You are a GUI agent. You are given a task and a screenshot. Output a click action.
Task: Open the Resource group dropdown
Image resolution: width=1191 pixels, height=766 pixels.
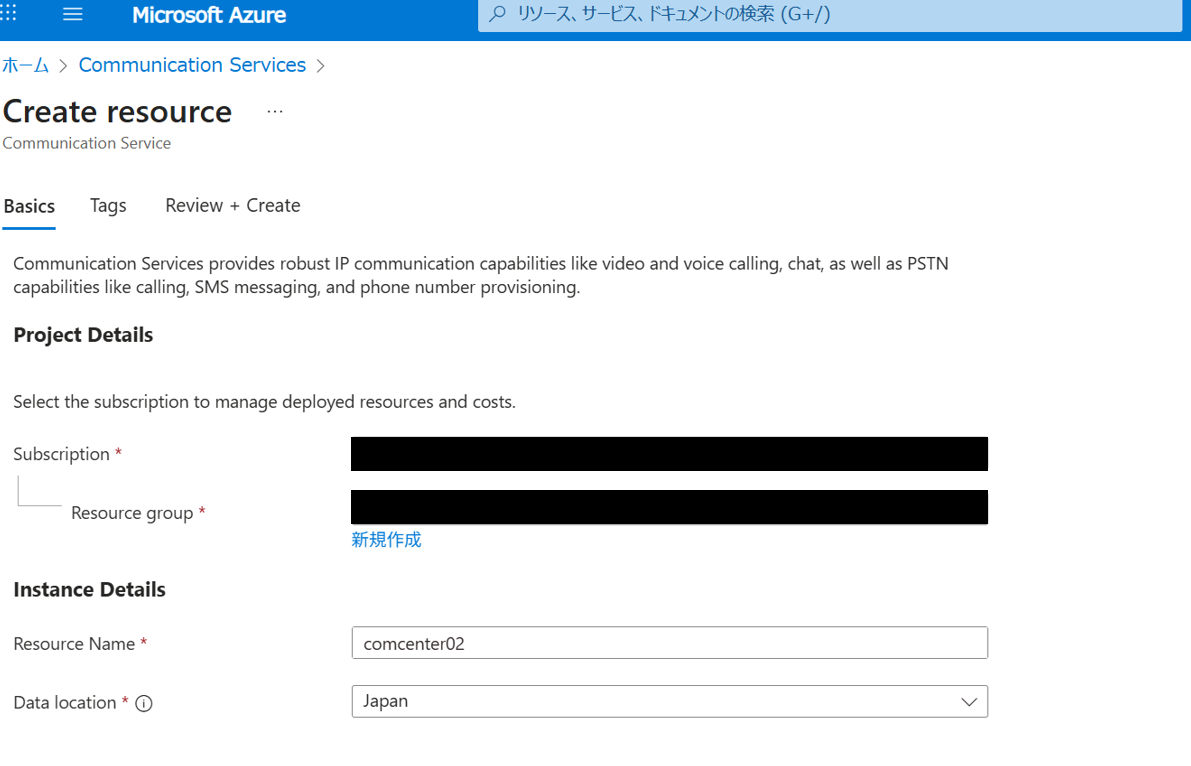(669, 507)
